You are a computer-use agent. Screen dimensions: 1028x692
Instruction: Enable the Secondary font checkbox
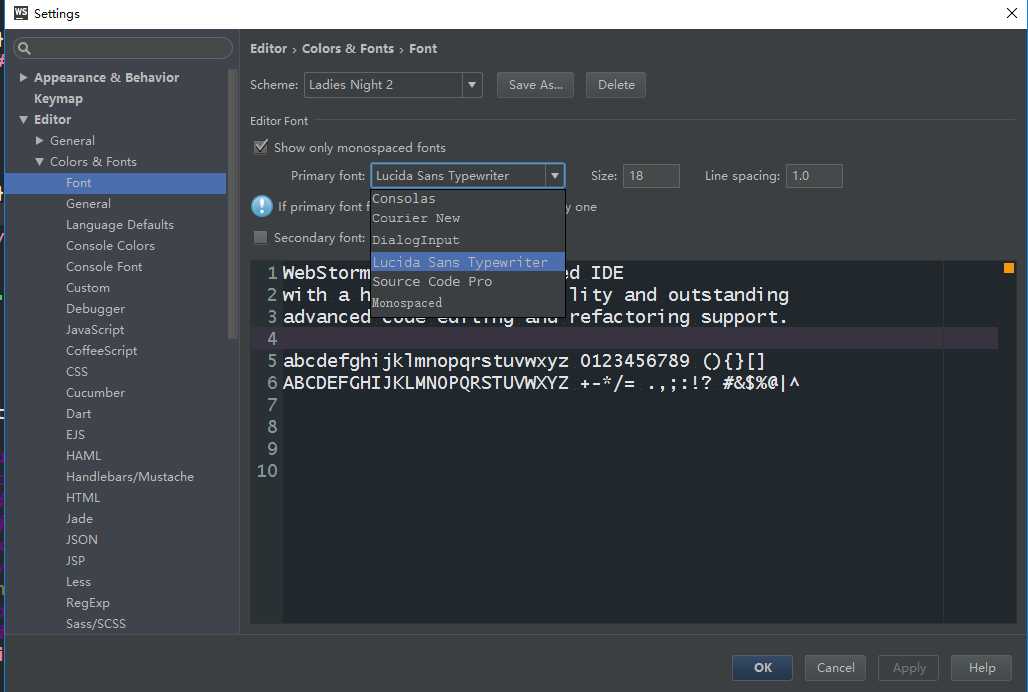click(260, 237)
